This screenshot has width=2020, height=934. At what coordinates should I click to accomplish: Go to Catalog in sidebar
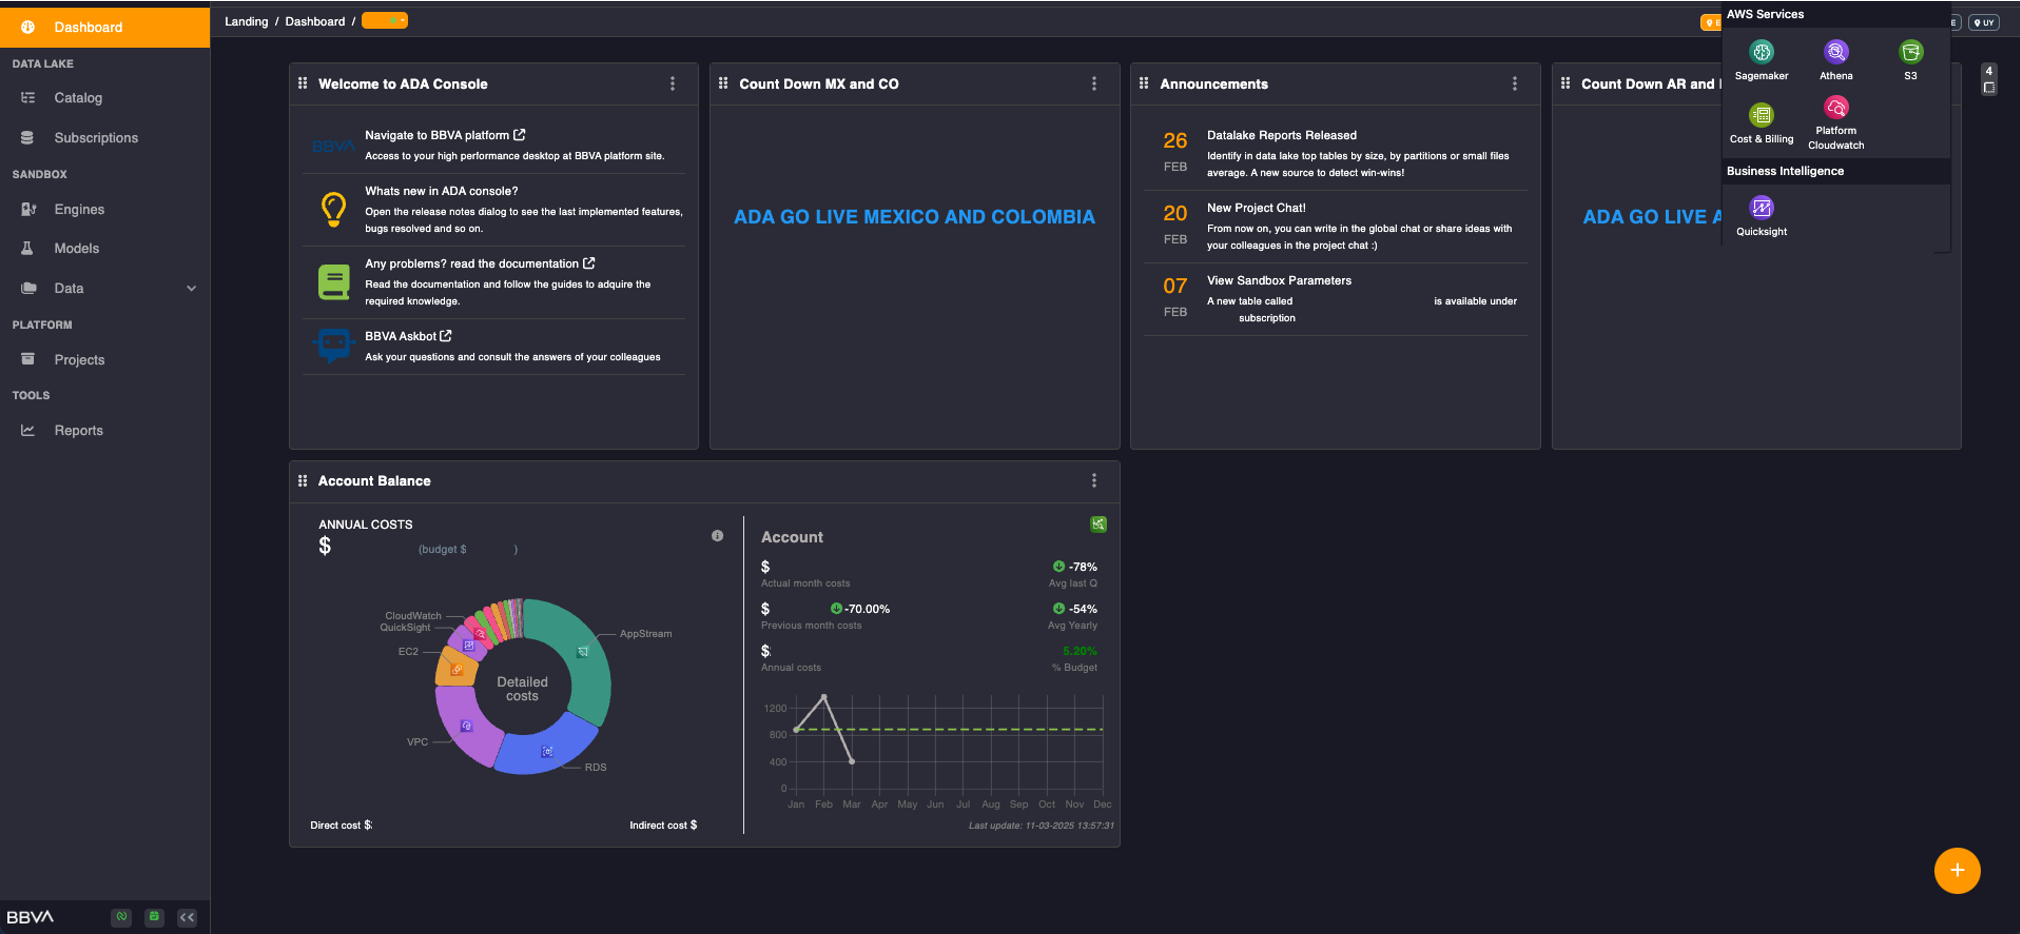78,98
